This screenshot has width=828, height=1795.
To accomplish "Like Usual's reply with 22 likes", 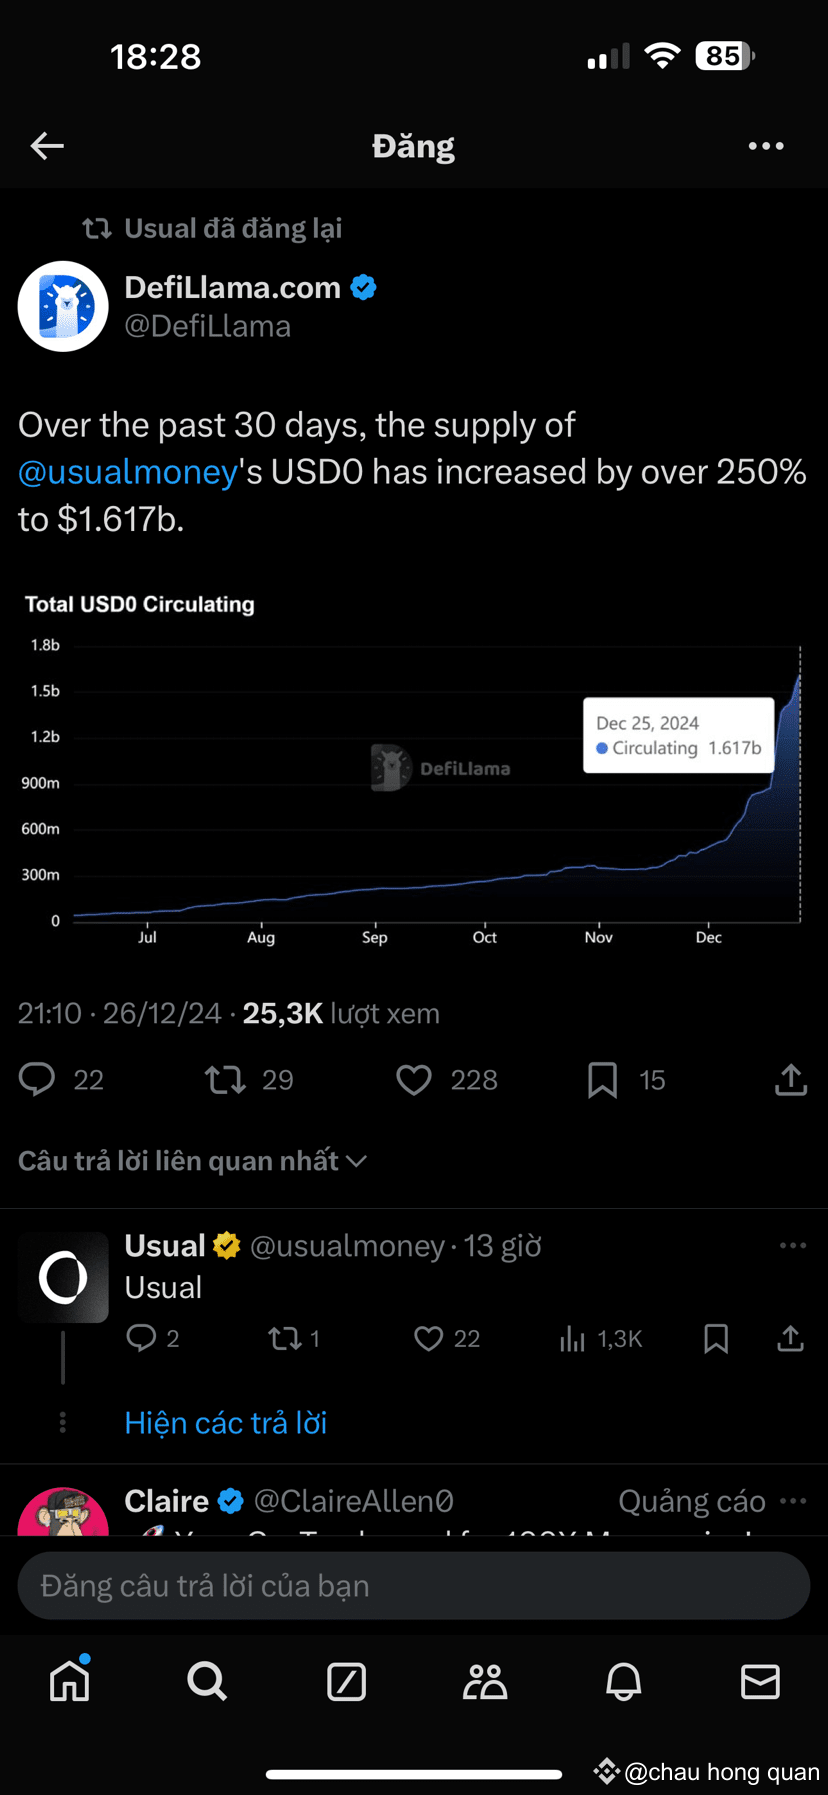I will pyautogui.click(x=429, y=1338).
